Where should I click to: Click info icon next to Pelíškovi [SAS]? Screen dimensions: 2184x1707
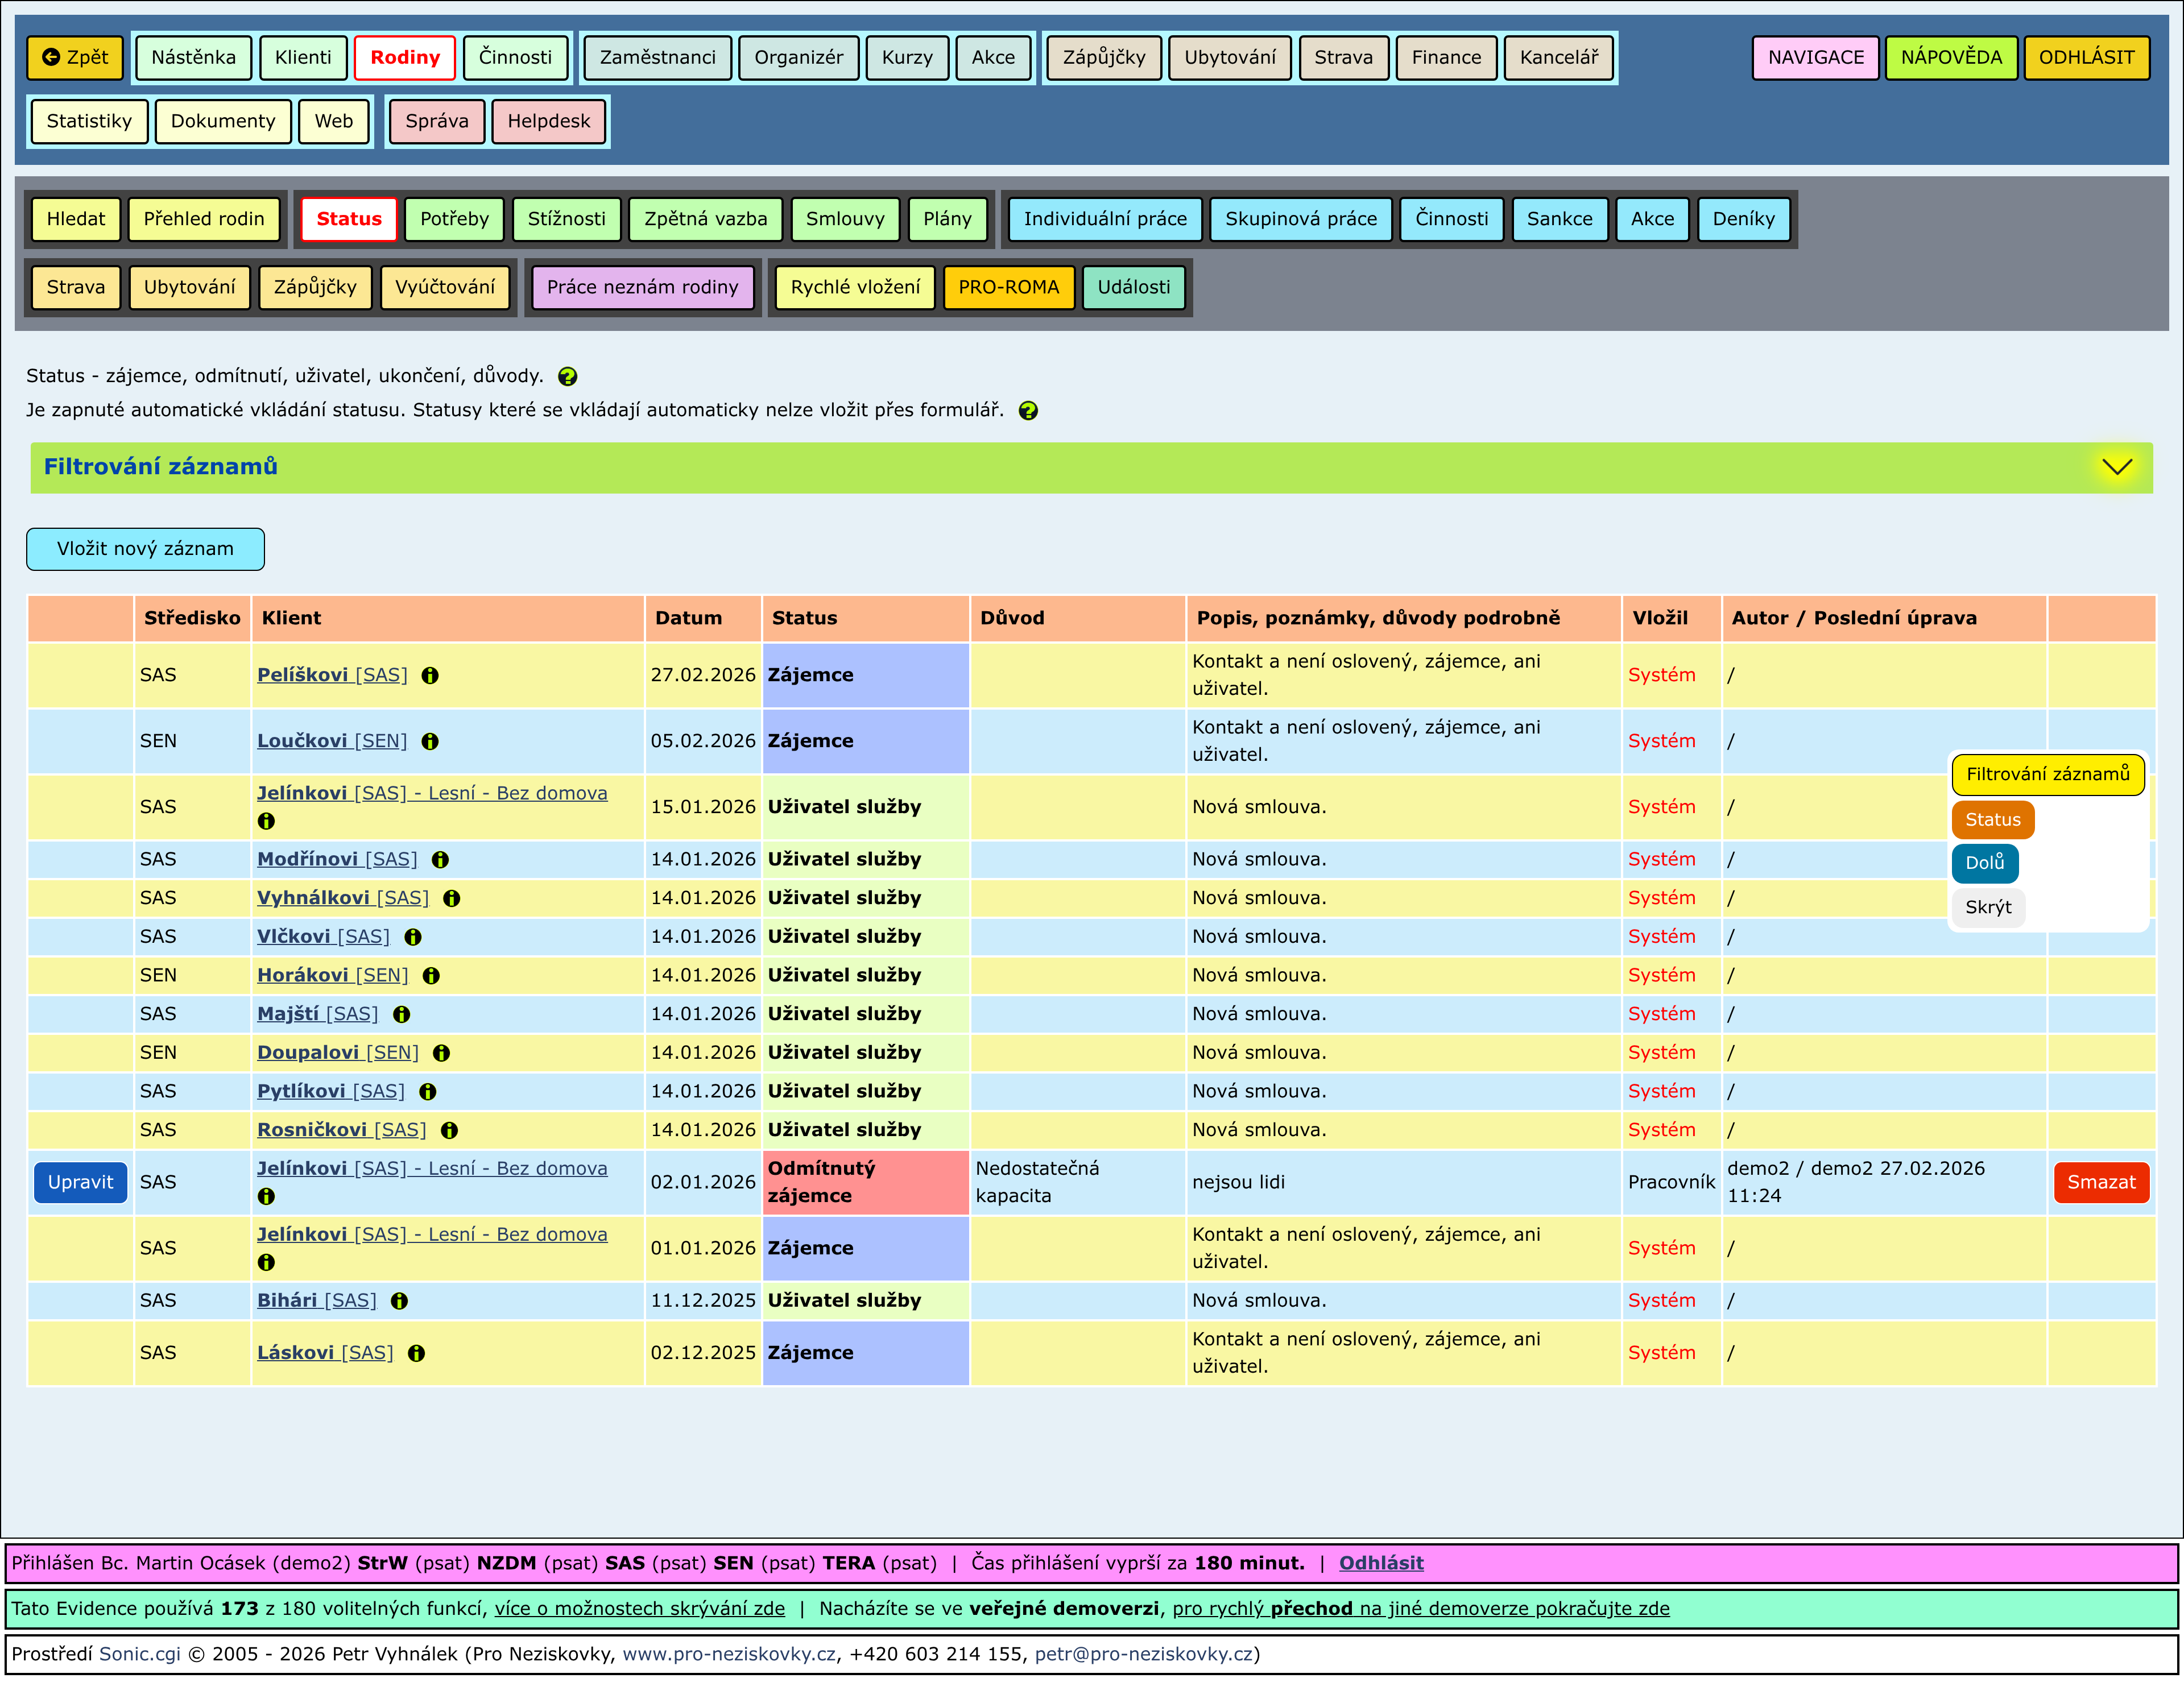tap(430, 675)
